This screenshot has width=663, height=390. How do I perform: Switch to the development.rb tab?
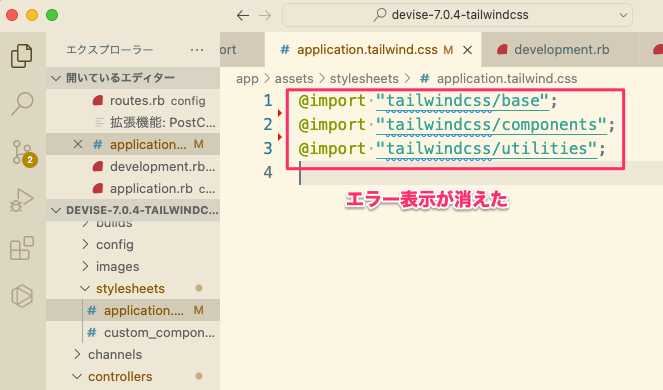560,50
